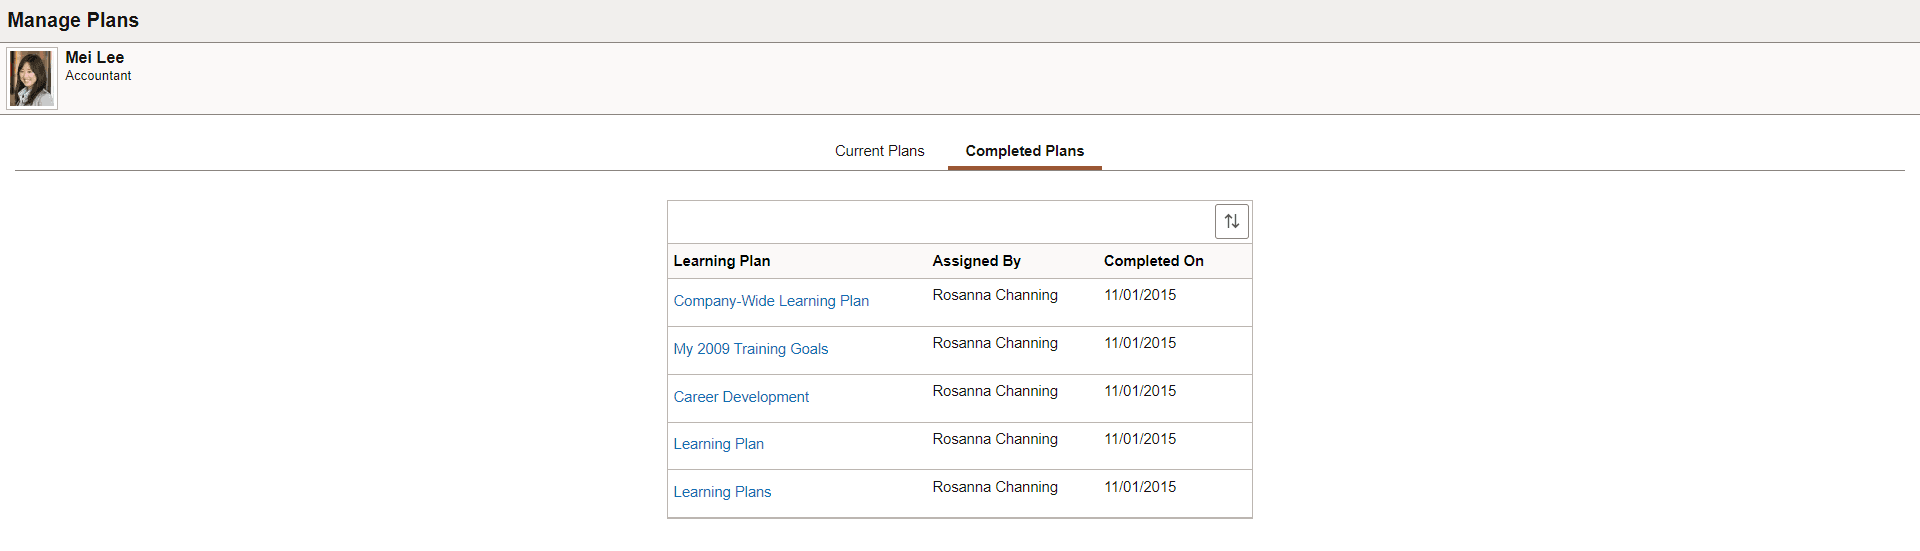Open Mei Lee's profile photo

[32, 79]
